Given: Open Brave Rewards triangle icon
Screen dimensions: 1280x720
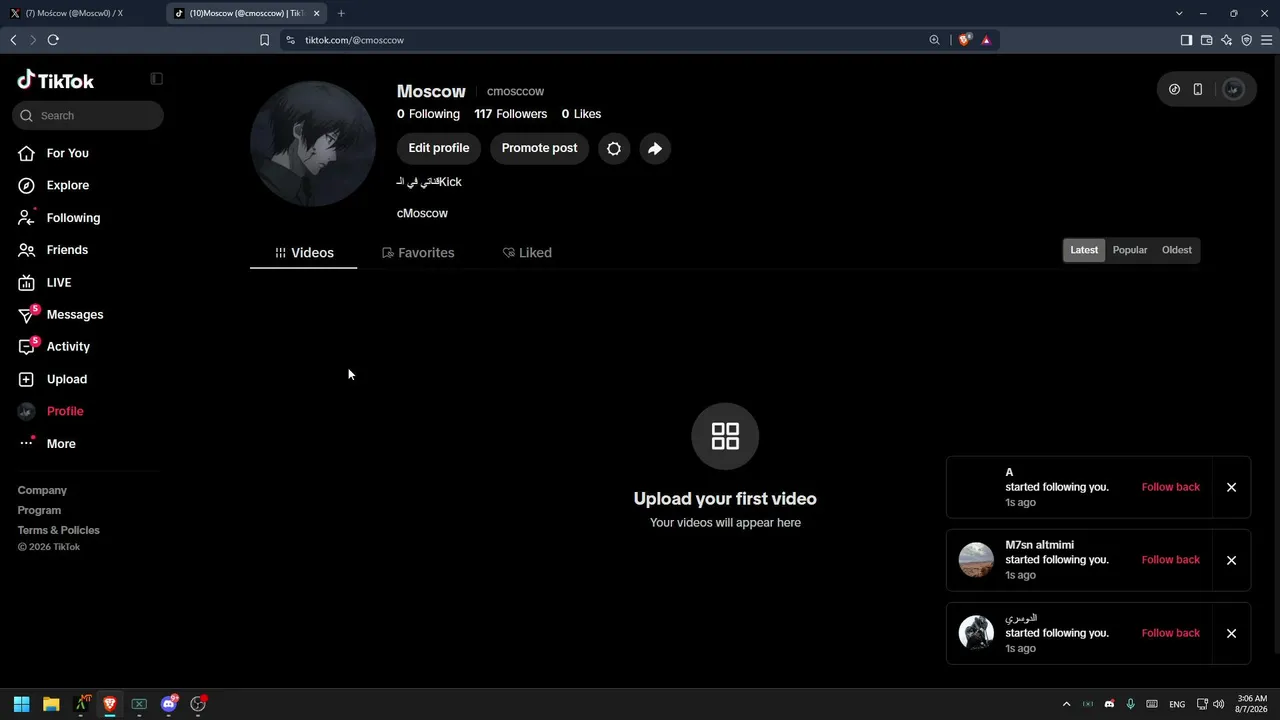Looking at the screenshot, I should (986, 40).
